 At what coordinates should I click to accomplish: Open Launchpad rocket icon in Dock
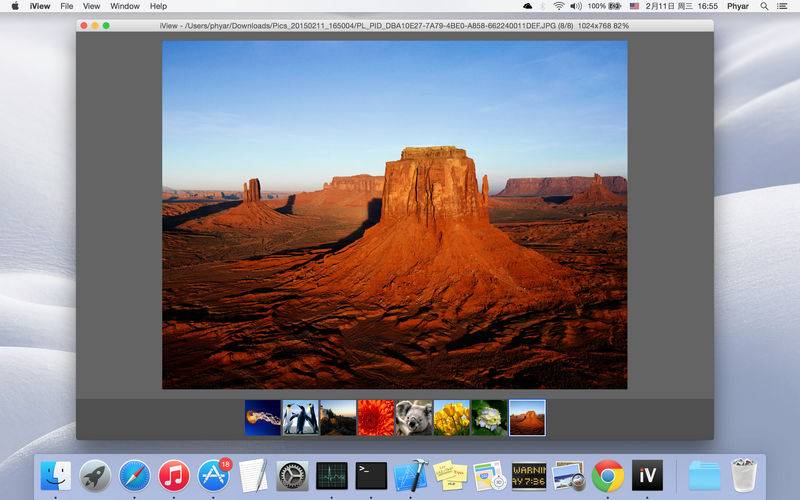click(95, 476)
